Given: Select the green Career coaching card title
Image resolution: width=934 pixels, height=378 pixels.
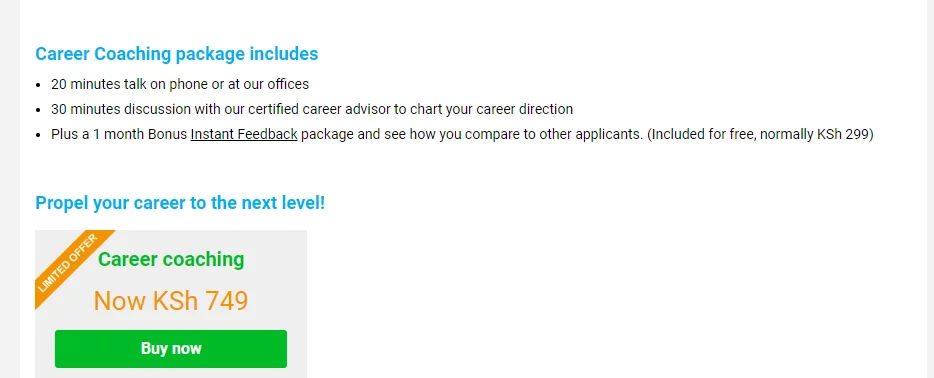Looking at the screenshot, I should (171, 260).
